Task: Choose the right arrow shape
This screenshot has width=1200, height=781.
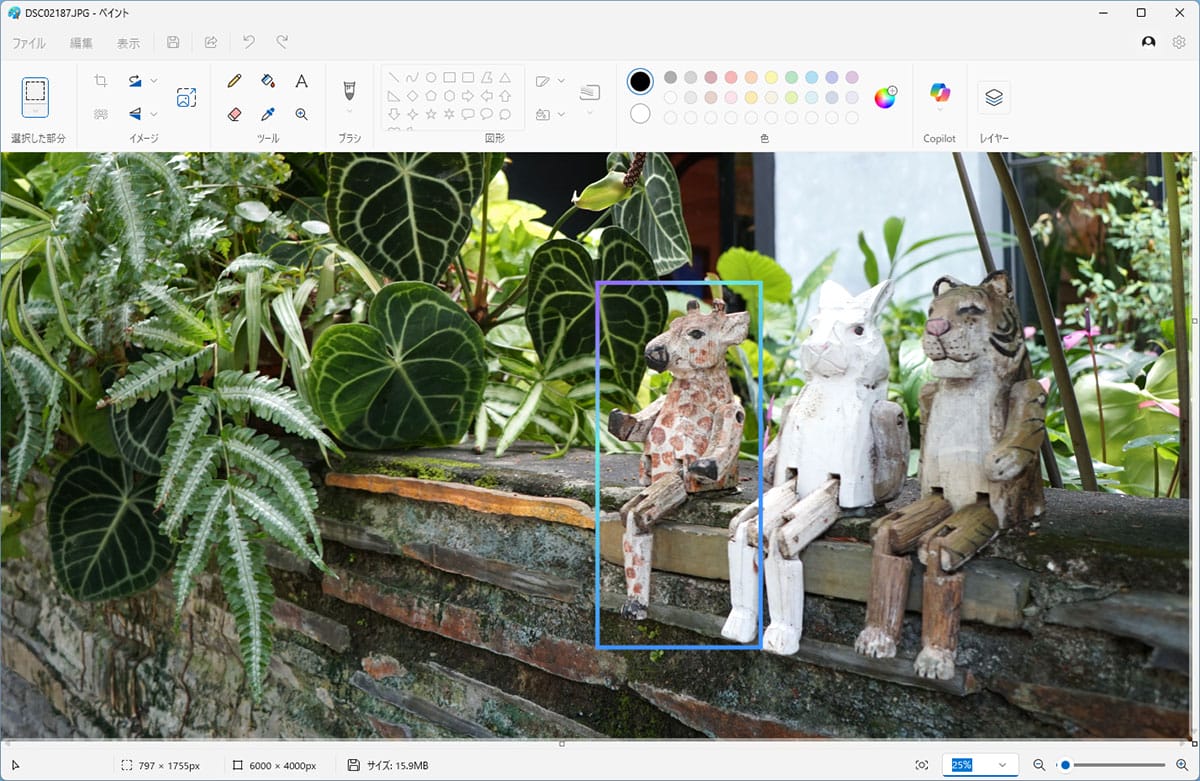Action: [468, 96]
